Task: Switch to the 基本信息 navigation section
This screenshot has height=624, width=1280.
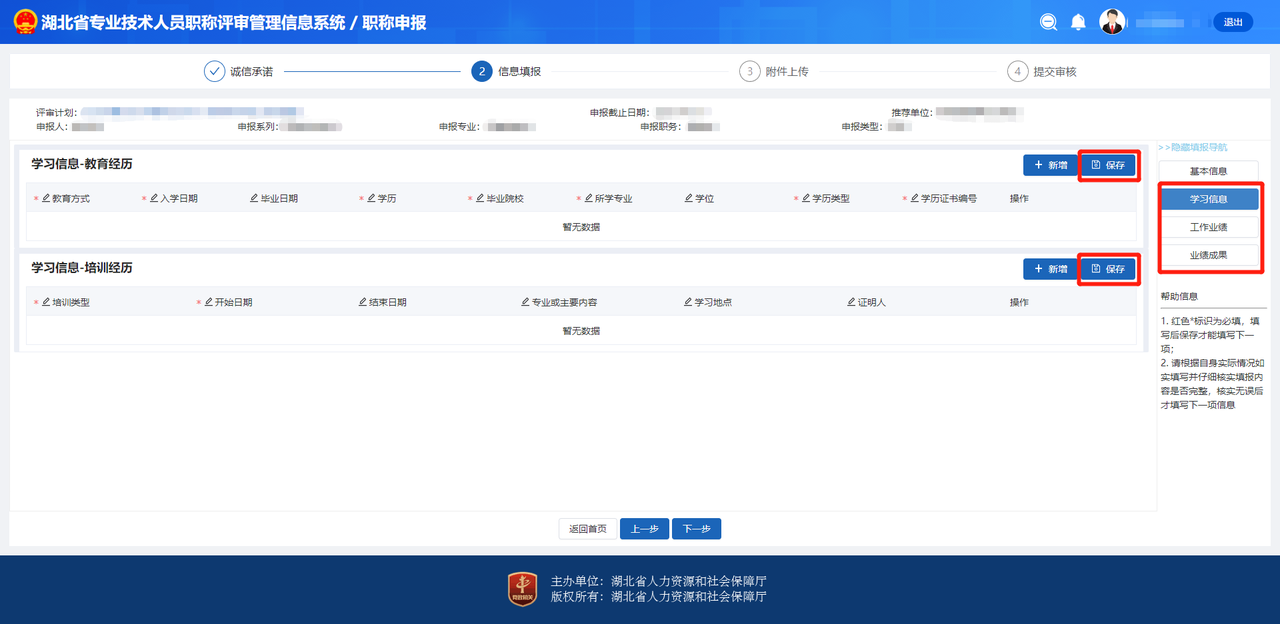Action: [1209, 170]
